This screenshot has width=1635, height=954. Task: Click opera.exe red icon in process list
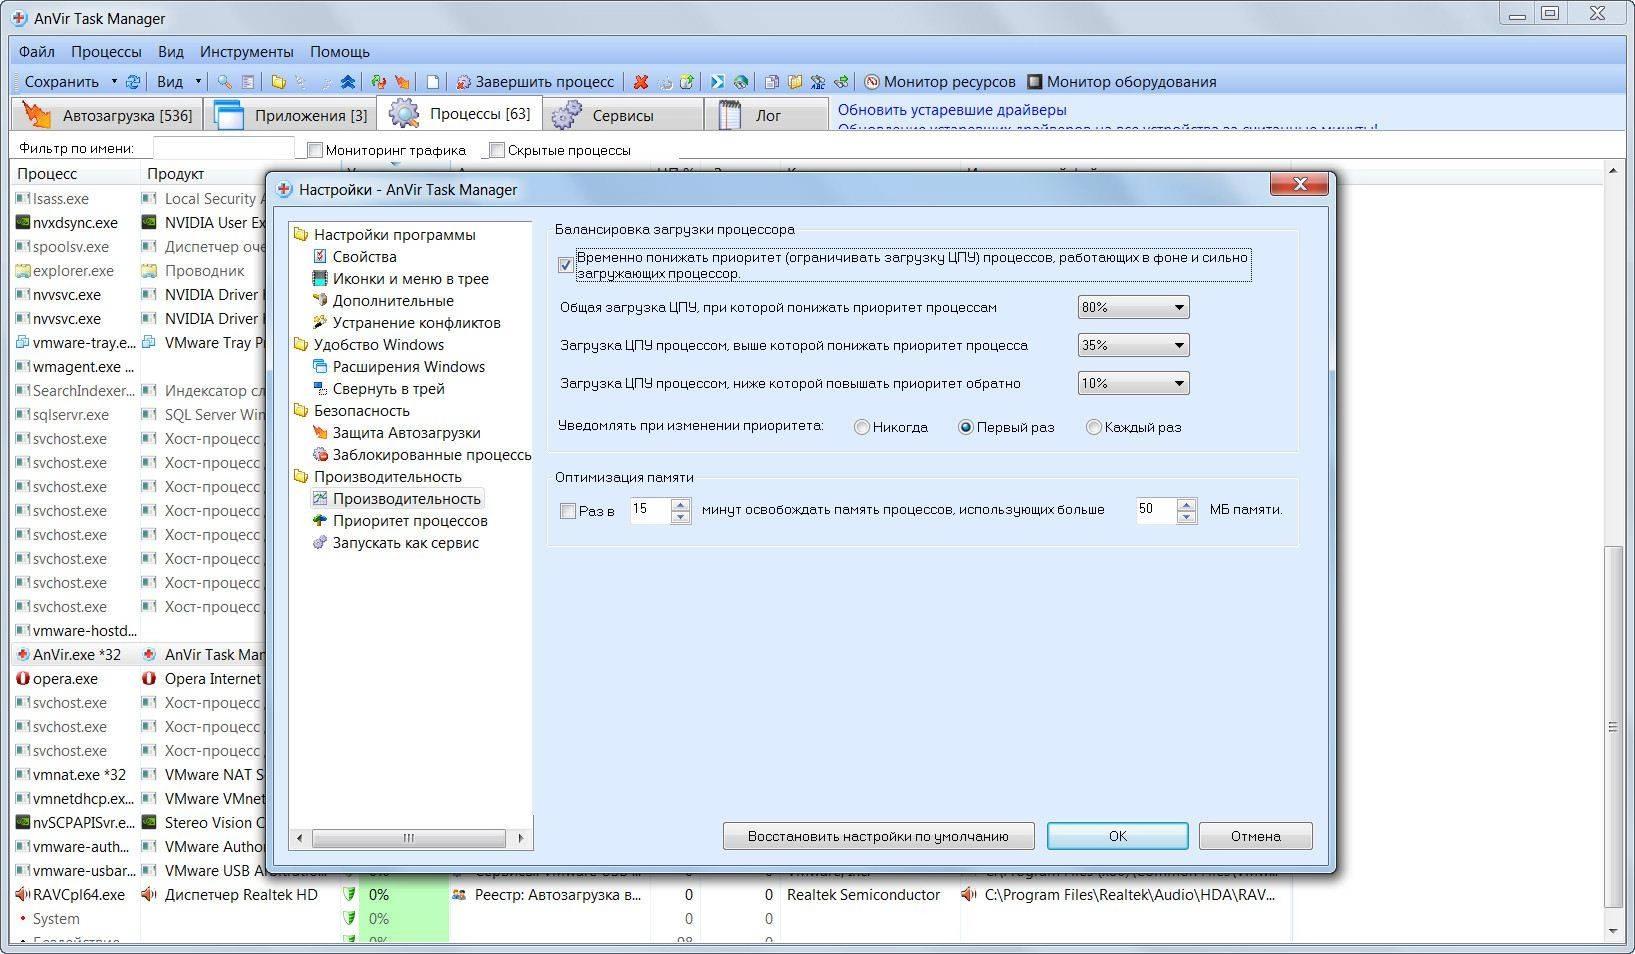pos(23,679)
